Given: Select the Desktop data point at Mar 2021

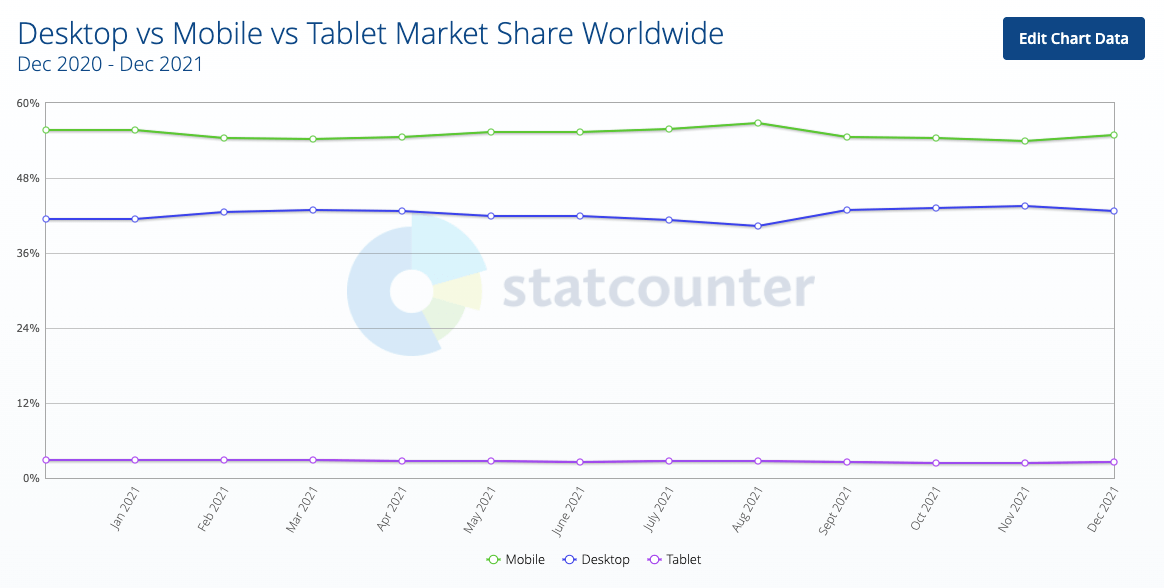Looking at the screenshot, I should (313, 210).
